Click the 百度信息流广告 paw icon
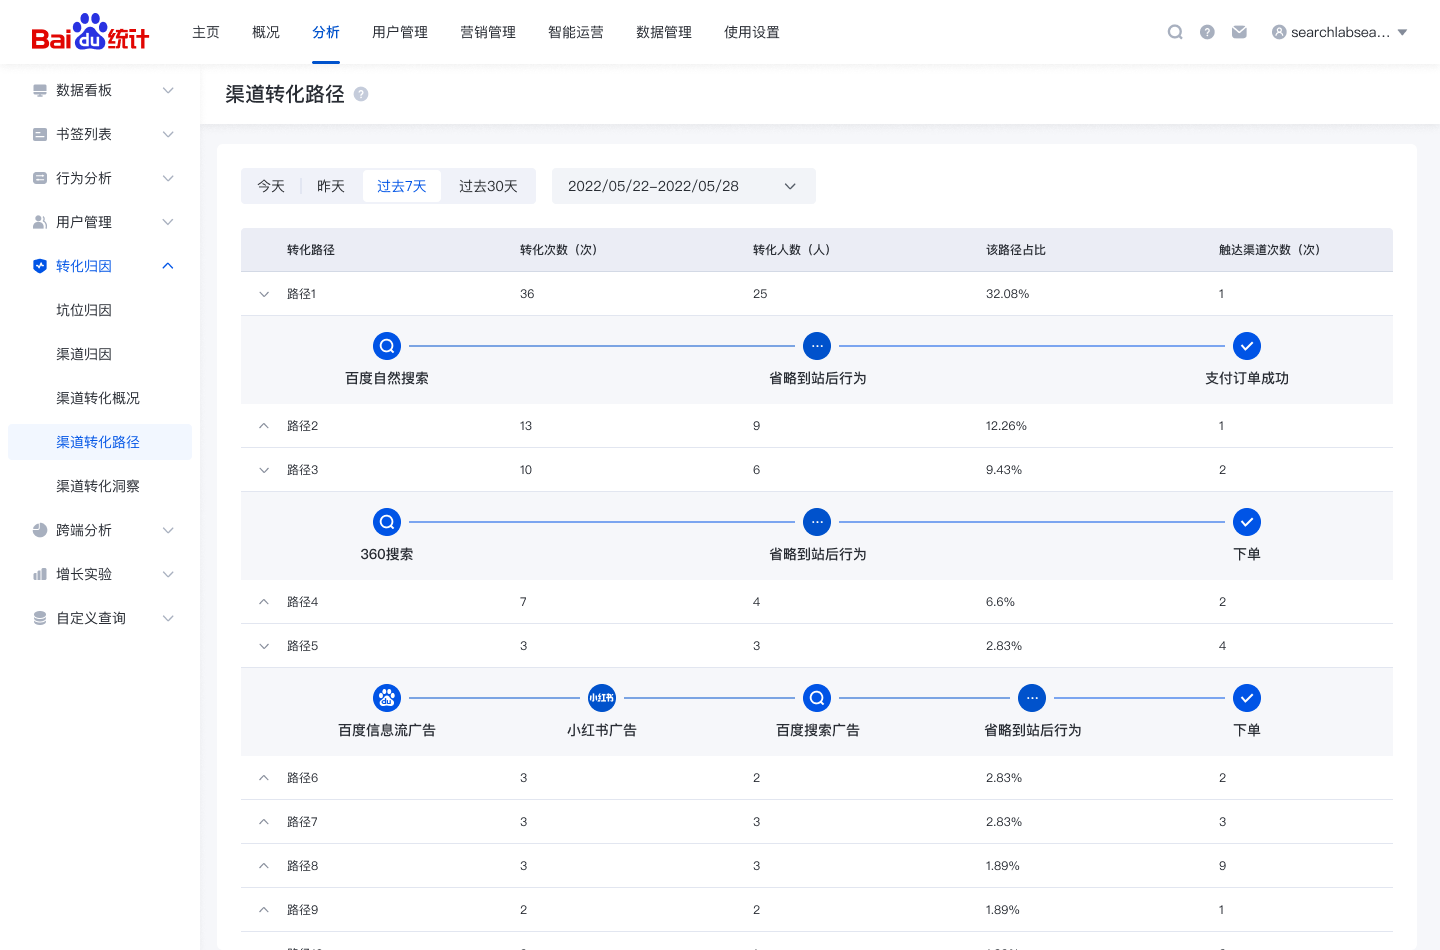 coord(387,698)
